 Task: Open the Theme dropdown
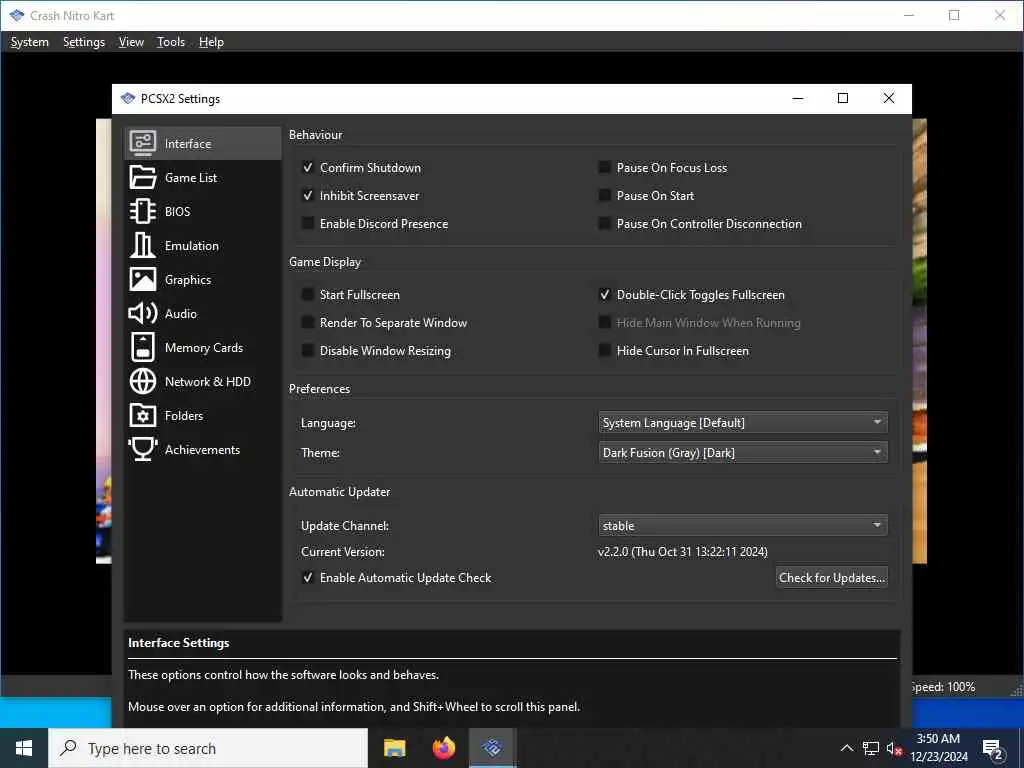click(743, 453)
